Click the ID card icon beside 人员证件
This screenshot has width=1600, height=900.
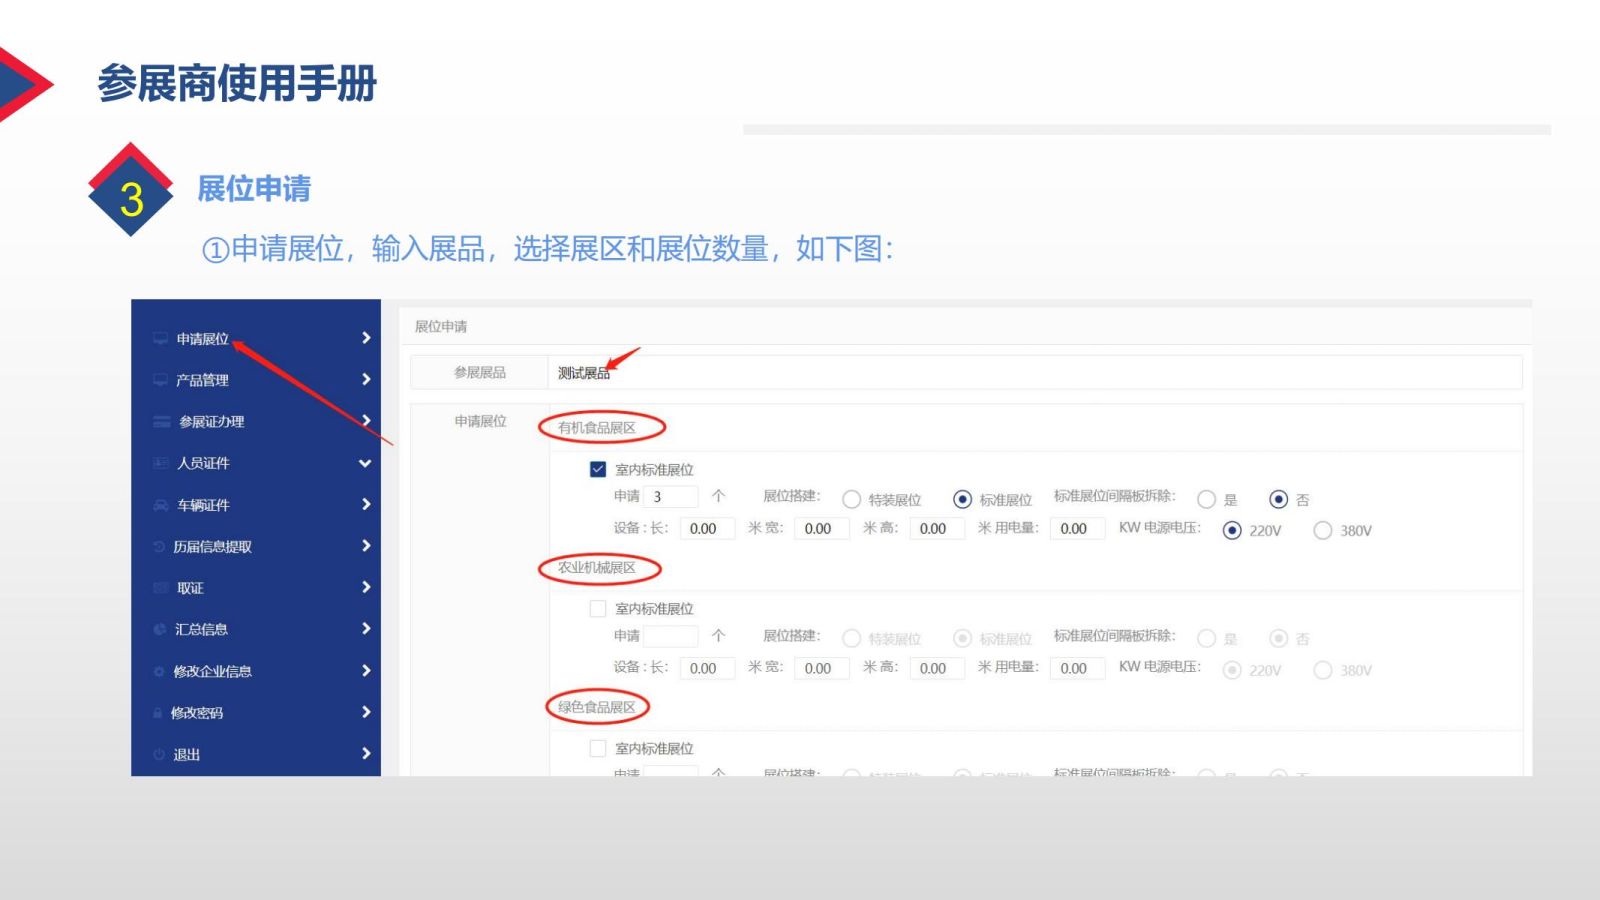[x=160, y=463]
